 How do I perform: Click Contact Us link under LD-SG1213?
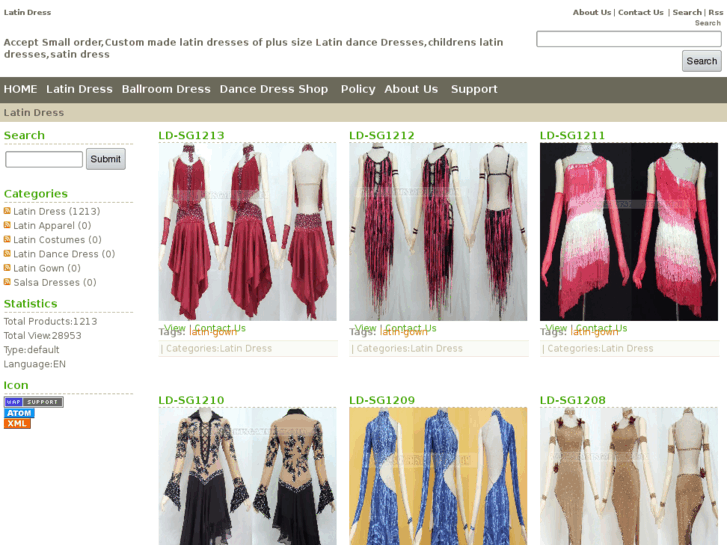(220, 328)
